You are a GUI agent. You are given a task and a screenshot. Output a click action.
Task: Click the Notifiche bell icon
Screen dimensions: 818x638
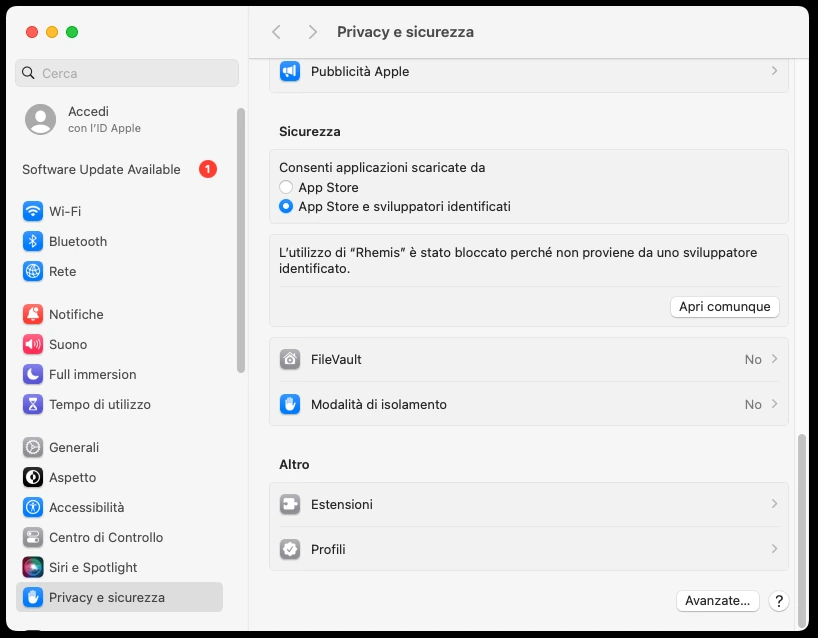(33, 314)
